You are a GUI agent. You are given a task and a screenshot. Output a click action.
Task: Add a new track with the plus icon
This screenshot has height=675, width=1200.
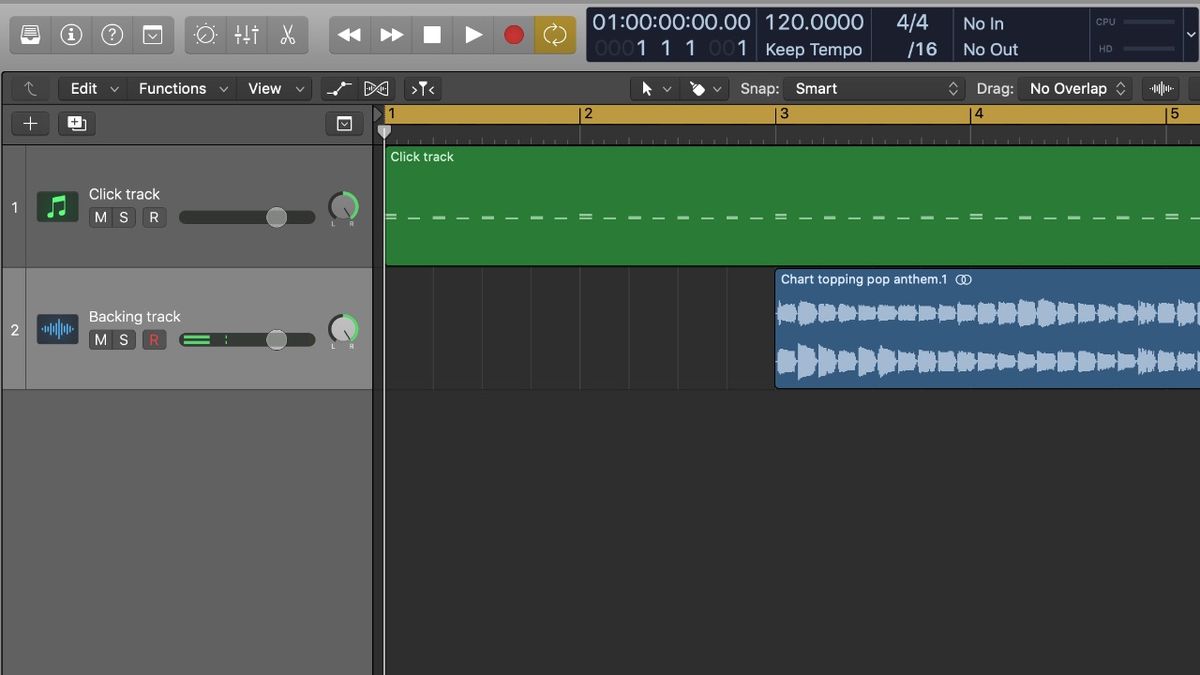click(x=30, y=123)
